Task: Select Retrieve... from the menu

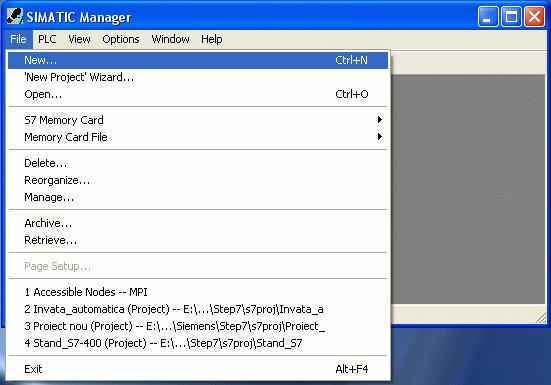Action: [198, 241]
